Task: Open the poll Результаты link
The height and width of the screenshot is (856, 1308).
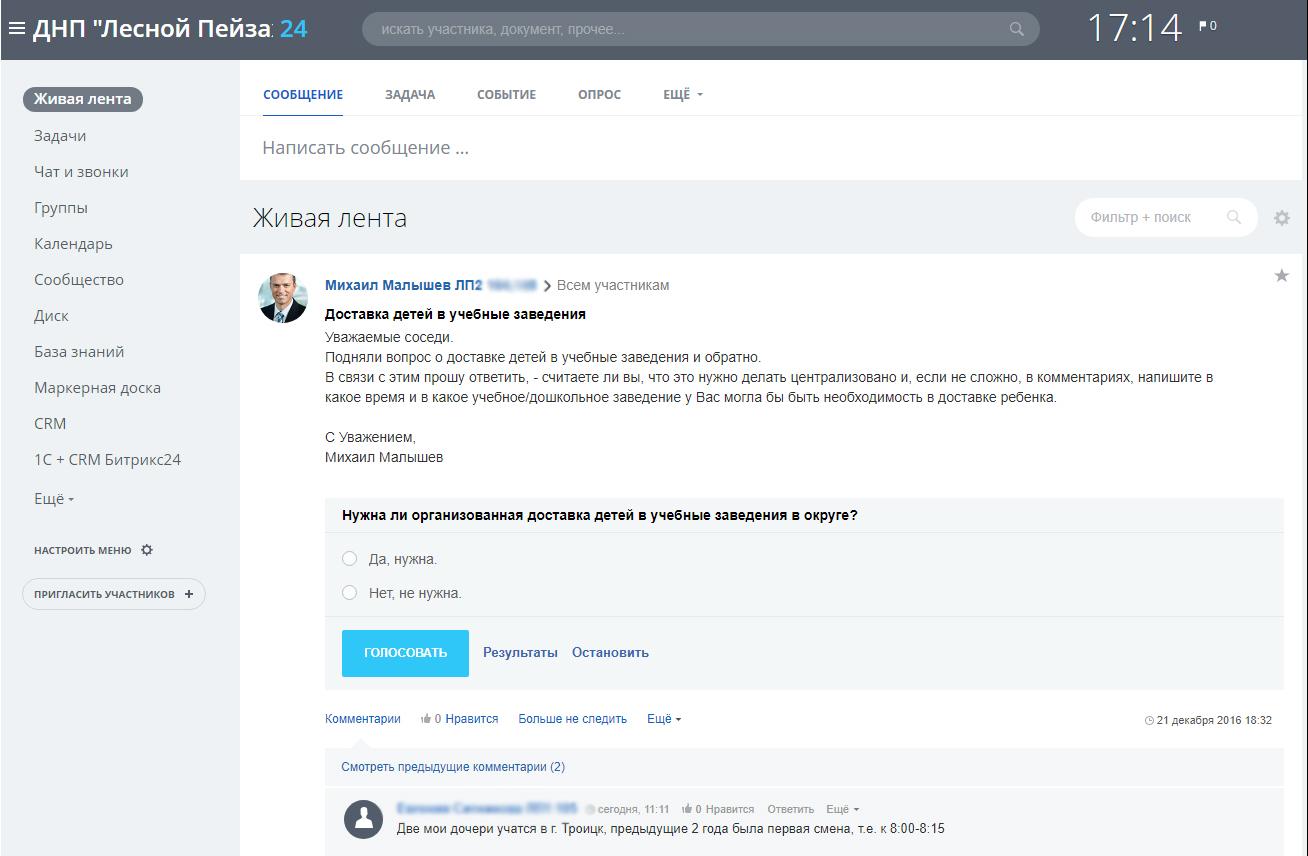Action: pyautogui.click(x=520, y=653)
